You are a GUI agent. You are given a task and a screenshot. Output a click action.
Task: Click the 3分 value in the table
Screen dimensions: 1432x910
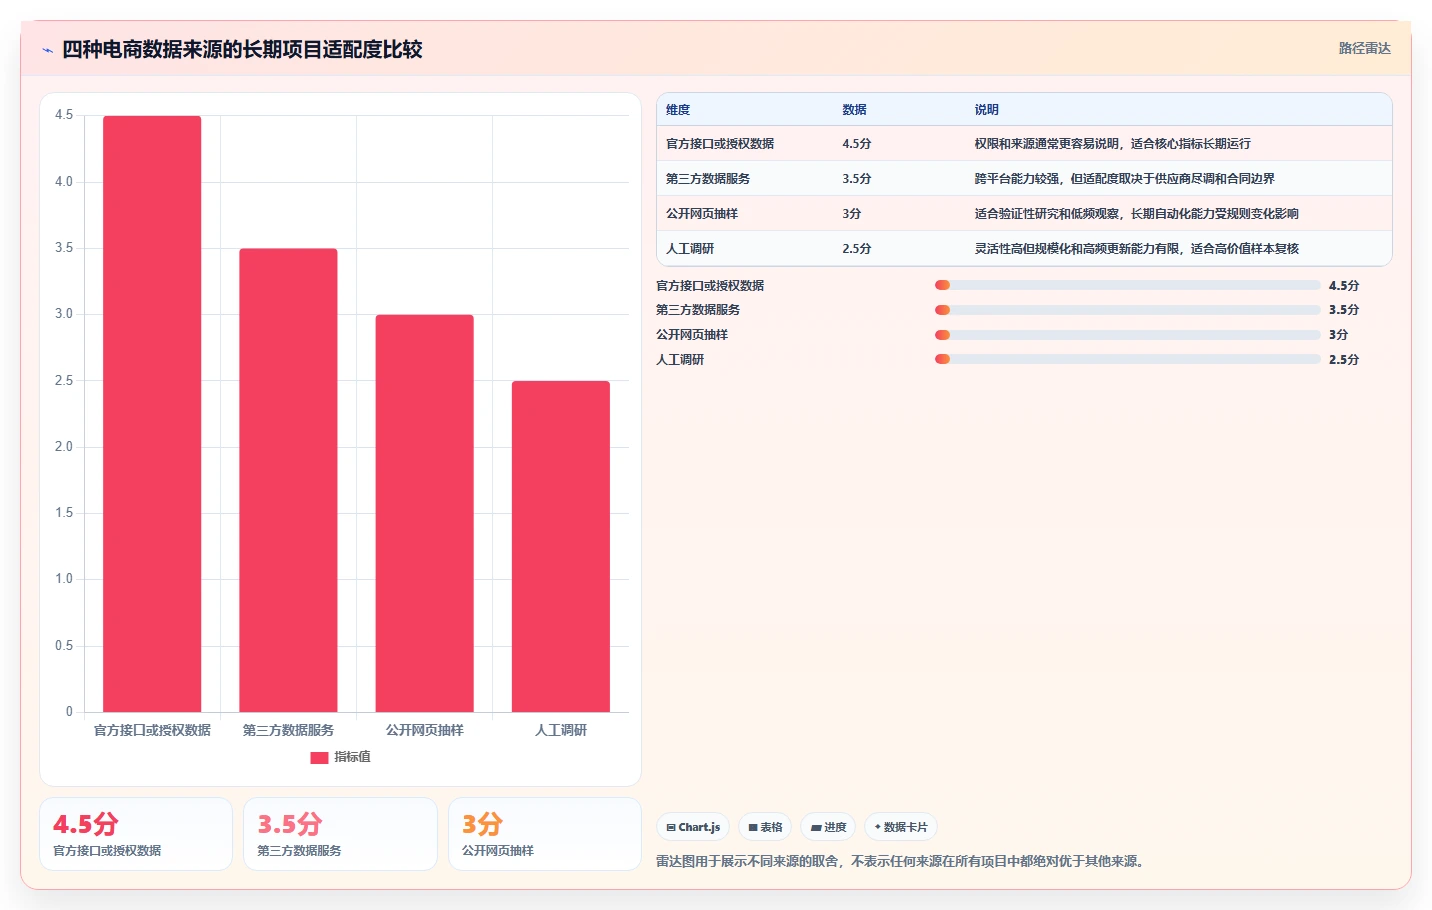[852, 214]
